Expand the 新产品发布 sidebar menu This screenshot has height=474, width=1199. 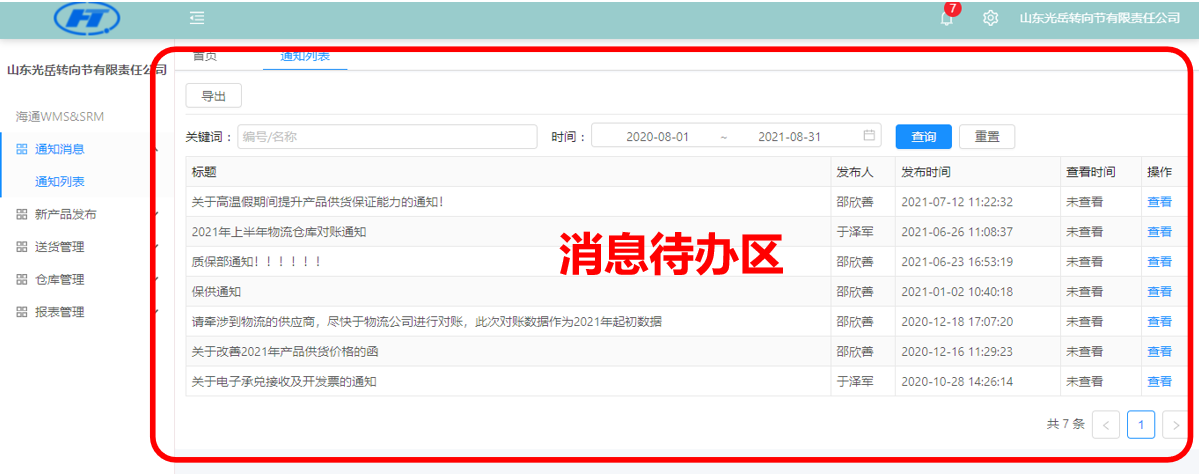(66, 214)
